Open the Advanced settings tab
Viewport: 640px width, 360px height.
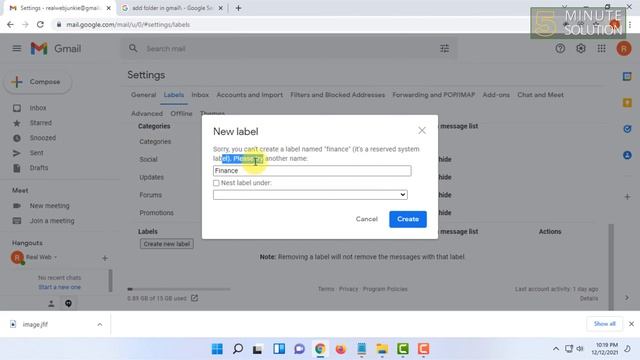click(147, 113)
